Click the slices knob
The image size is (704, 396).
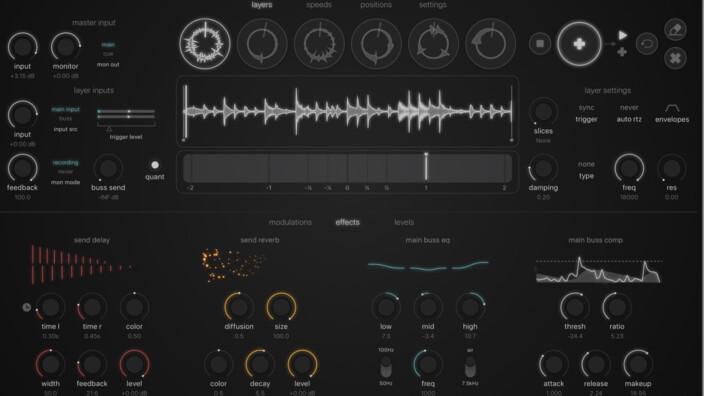click(x=543, y=112)
